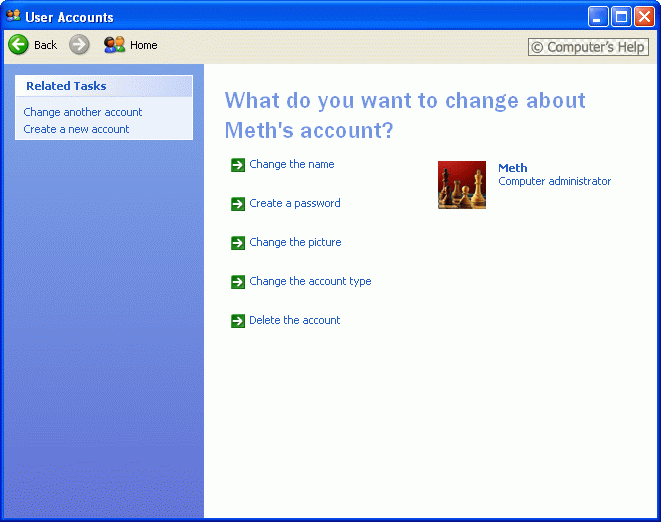661x522 pixels.
Task: Close the User Accounts window
Action: click(x=644, y=17)
